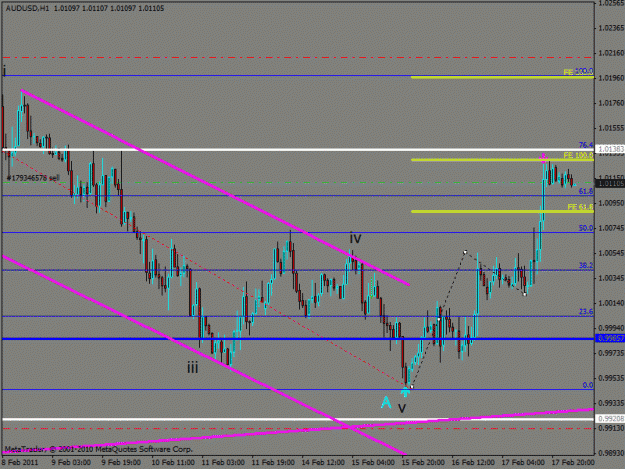Click the white price tag 0.99208
The width and height of the screenshot is (625, 469).
click(x=610, y=419)
